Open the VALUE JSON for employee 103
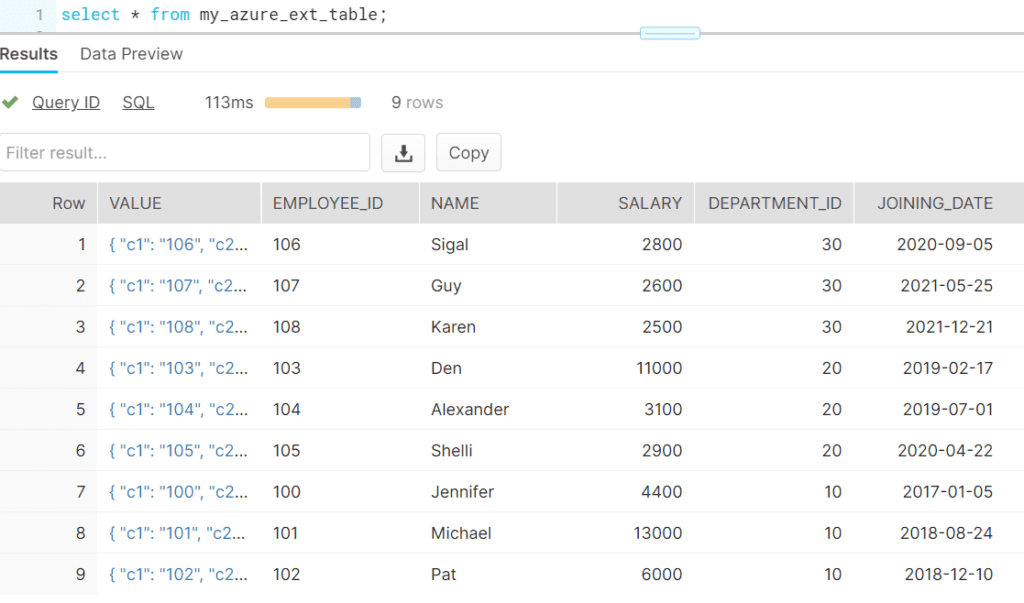 pyautogui.click(x=178, y=368)
